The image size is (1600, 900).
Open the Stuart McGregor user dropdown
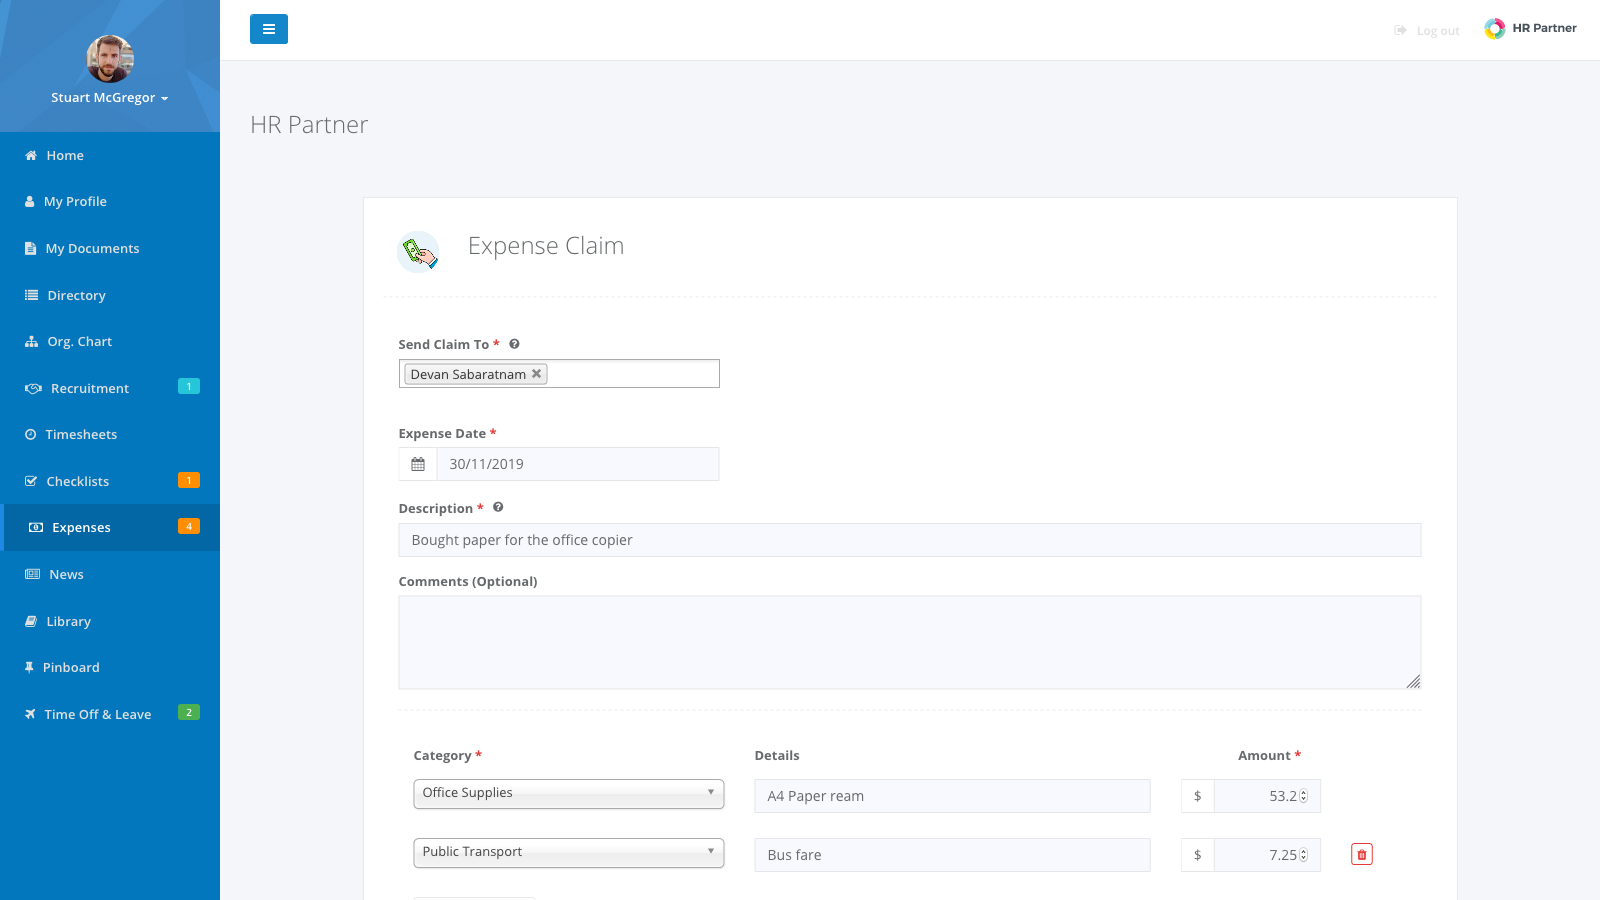coord(110,98)
